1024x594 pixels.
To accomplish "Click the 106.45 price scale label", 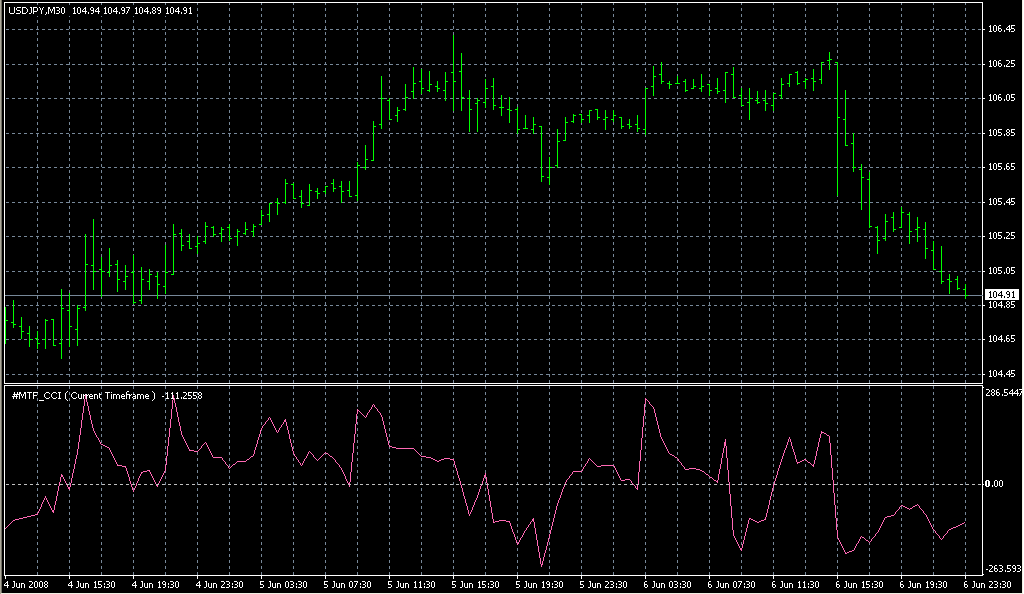I will click(1002, 29).
